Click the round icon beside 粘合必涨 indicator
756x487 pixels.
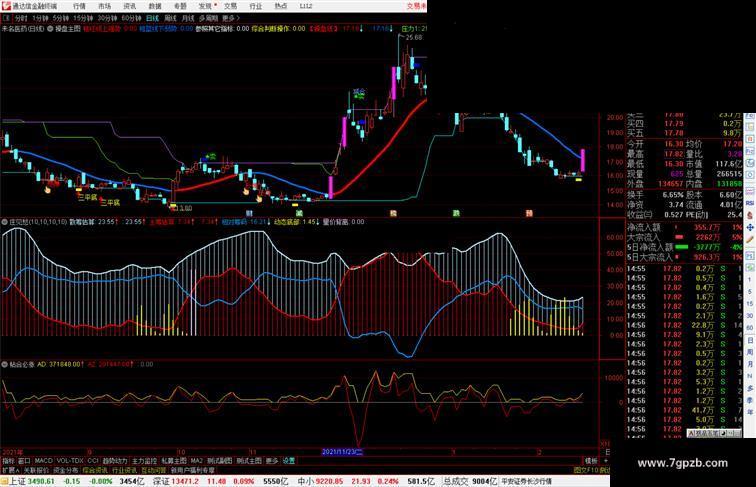[5, 365]
